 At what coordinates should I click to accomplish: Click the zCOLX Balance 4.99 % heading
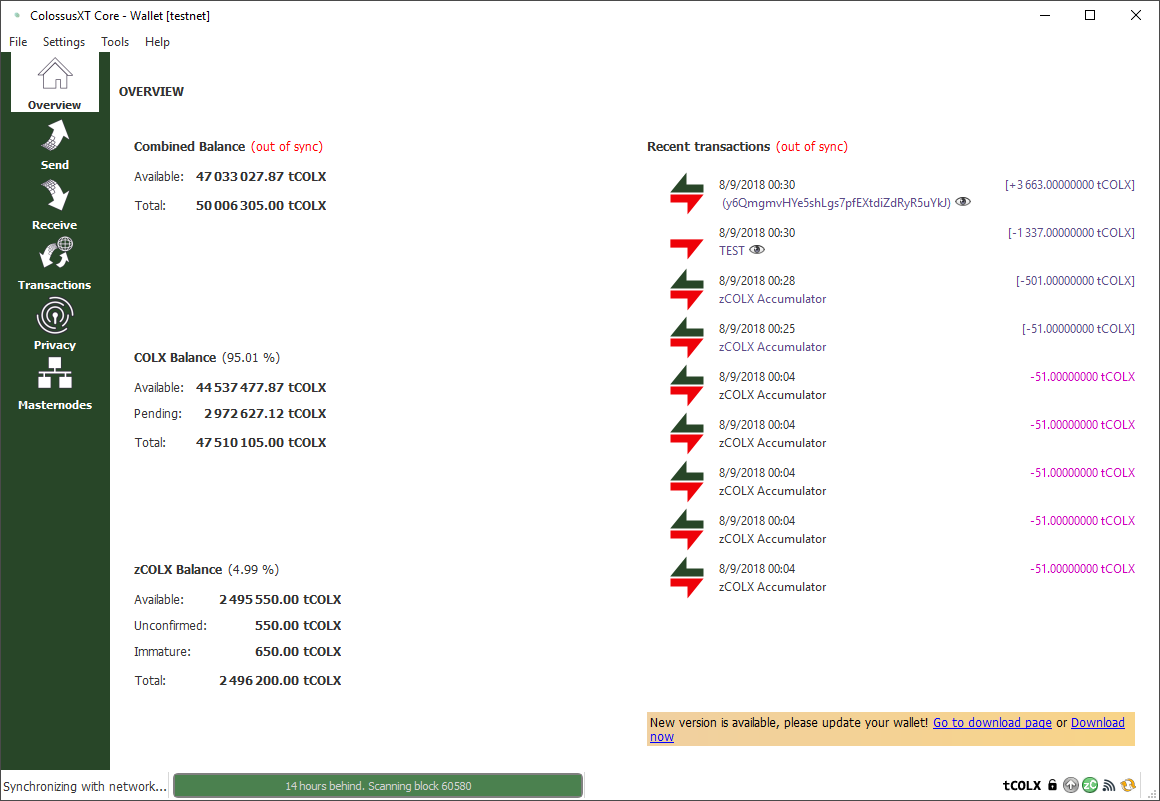(206, 570)
